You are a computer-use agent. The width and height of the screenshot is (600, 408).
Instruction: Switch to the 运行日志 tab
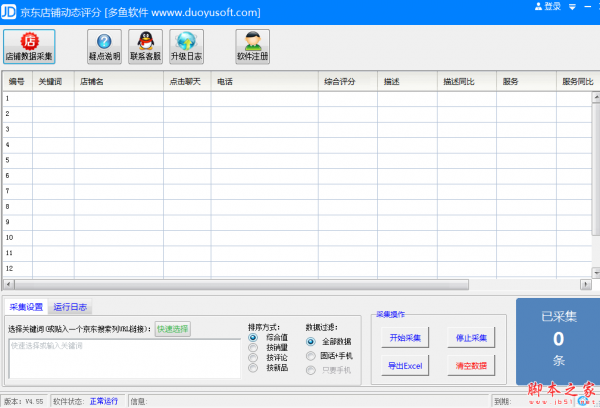[70, 307]
